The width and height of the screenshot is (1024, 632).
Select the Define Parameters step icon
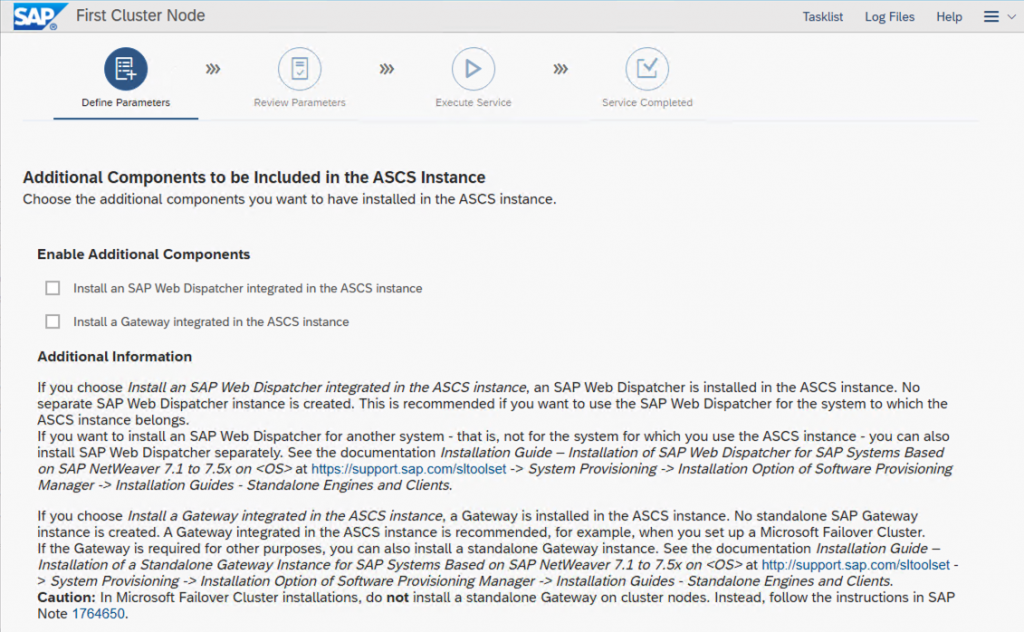coord(125,69)
